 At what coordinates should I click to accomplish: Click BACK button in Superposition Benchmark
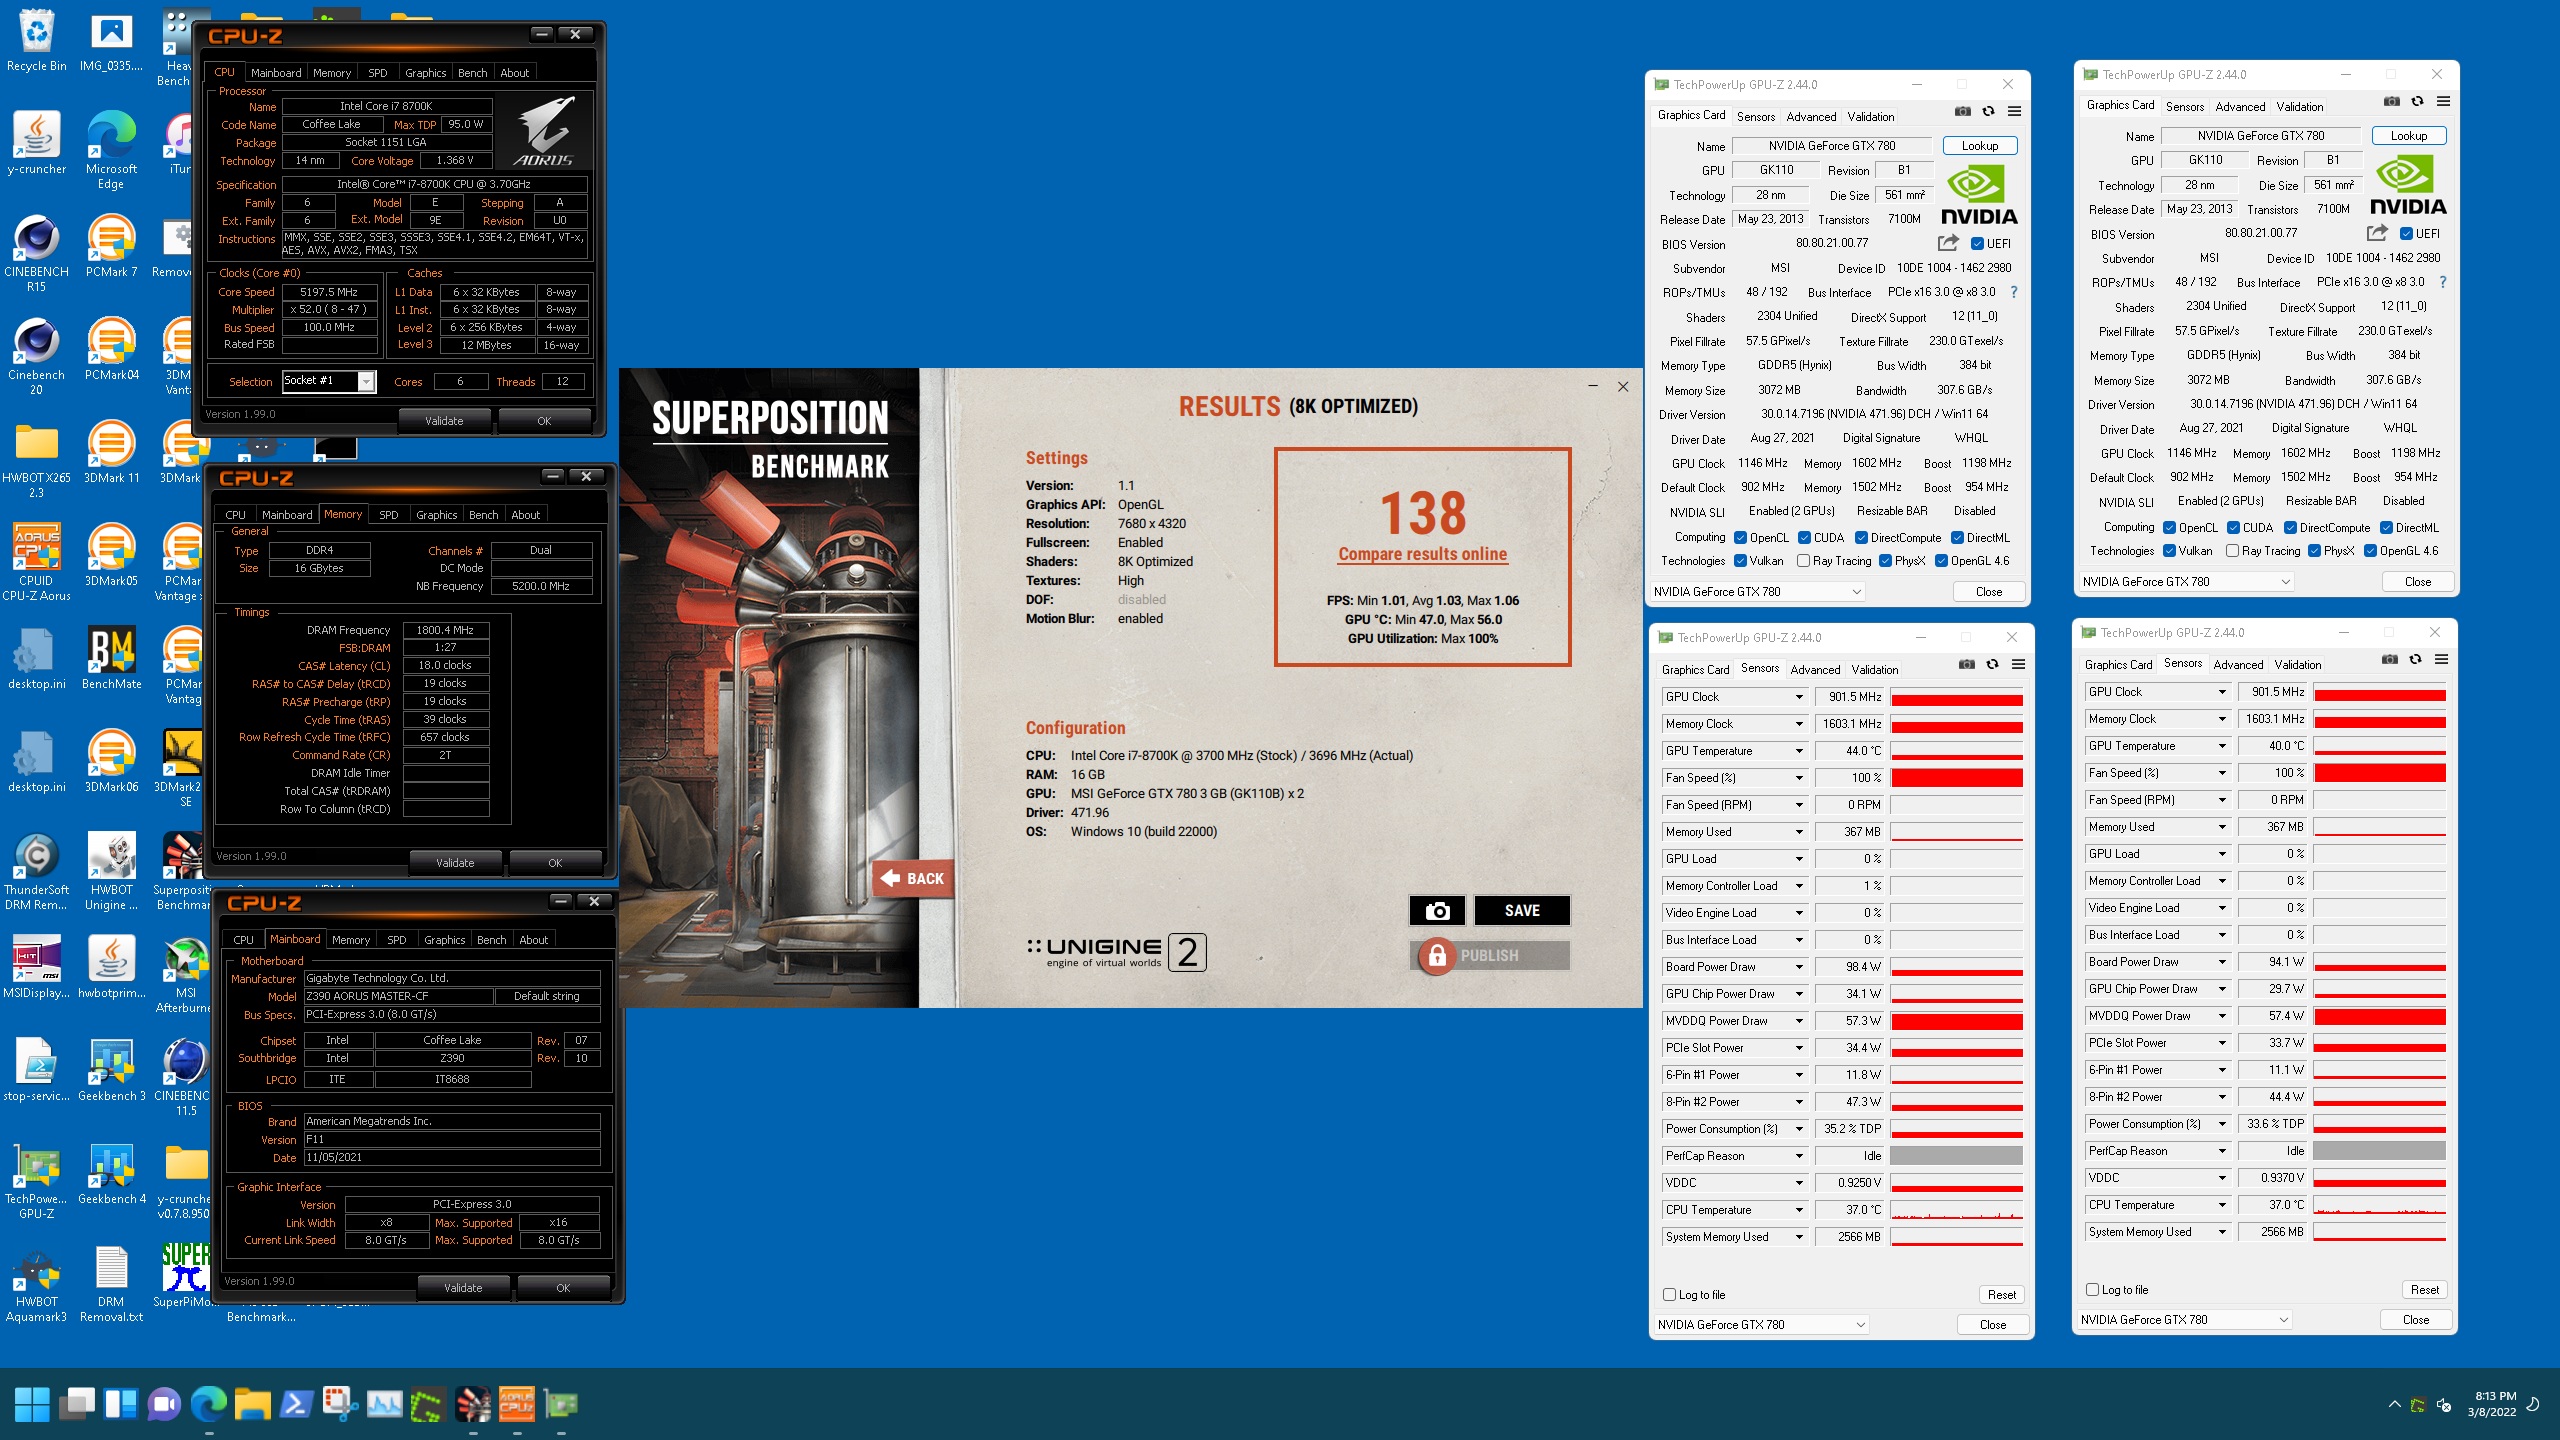(x=912, y=878)
